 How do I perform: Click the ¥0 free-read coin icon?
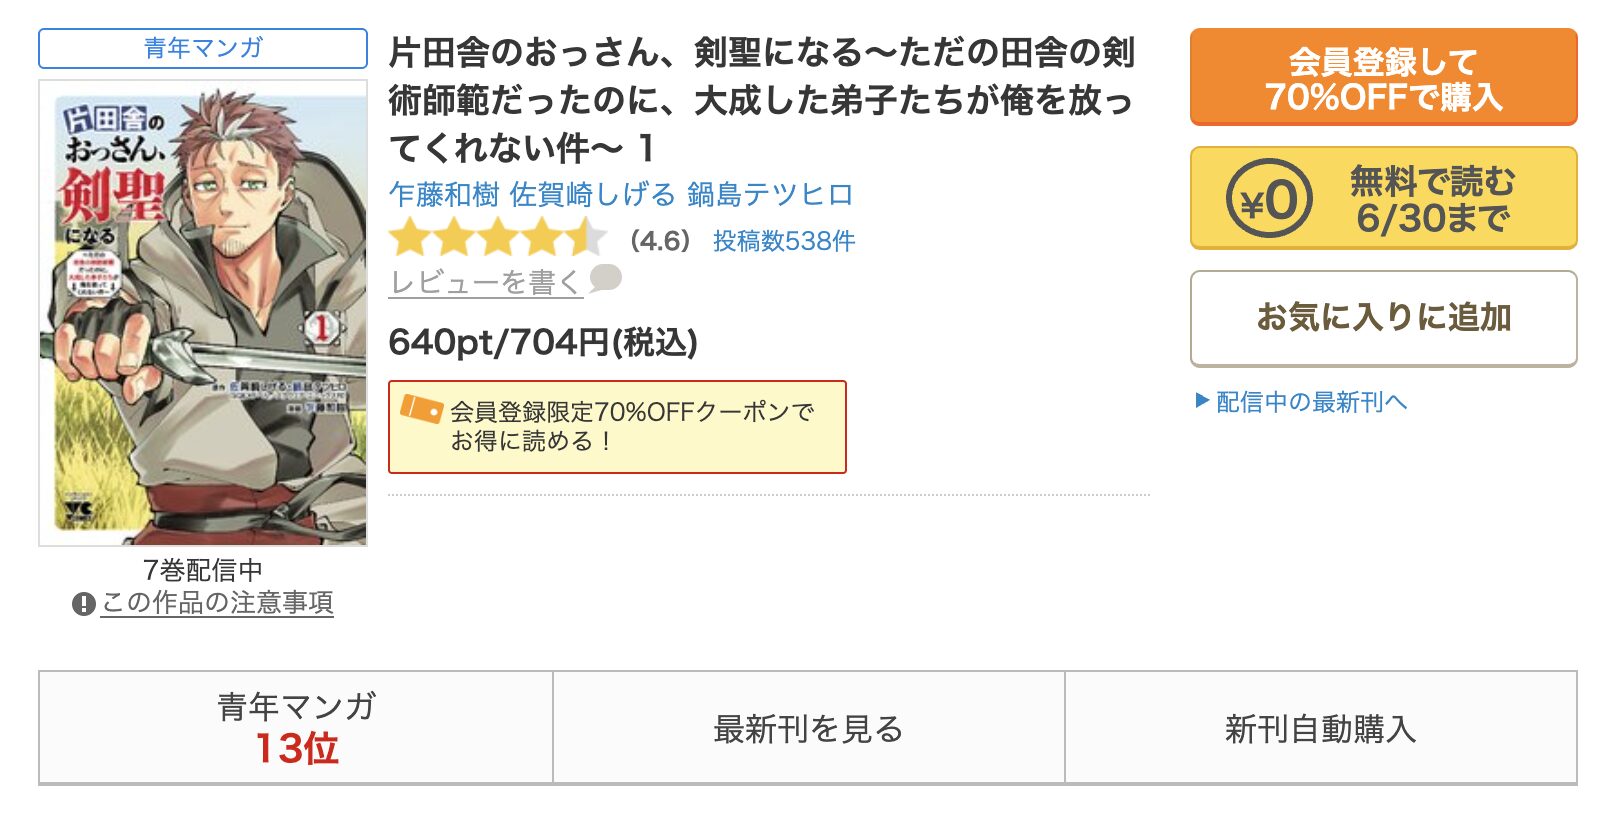click(1269, 198)
